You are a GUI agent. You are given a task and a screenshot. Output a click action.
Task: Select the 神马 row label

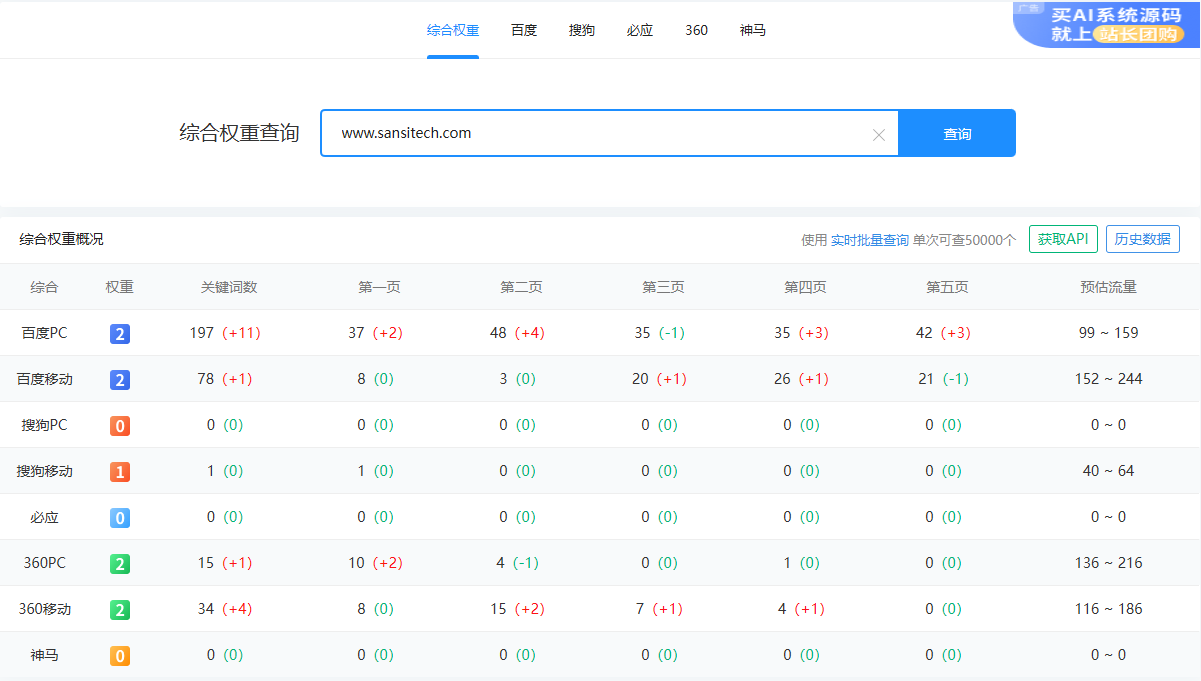coord(44,655)
